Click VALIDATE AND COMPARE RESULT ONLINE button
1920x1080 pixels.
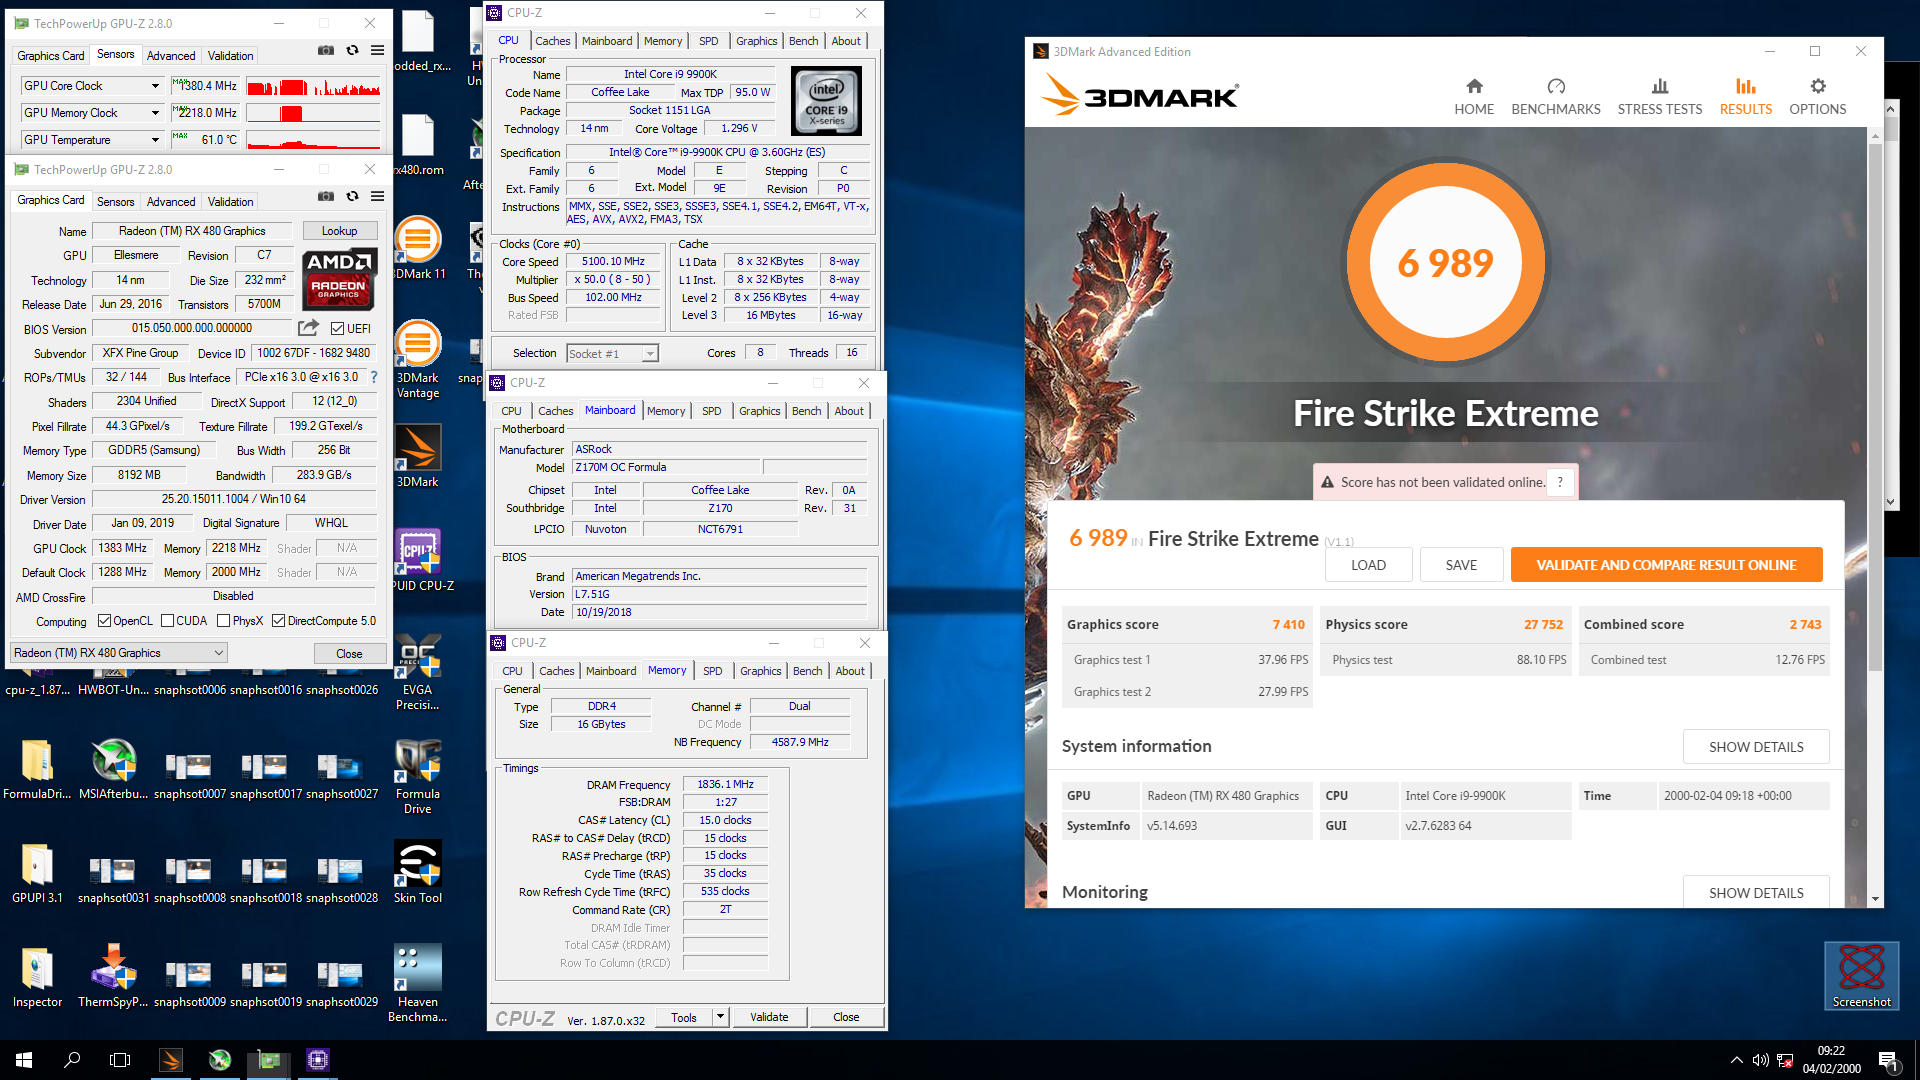point(1666,565)
